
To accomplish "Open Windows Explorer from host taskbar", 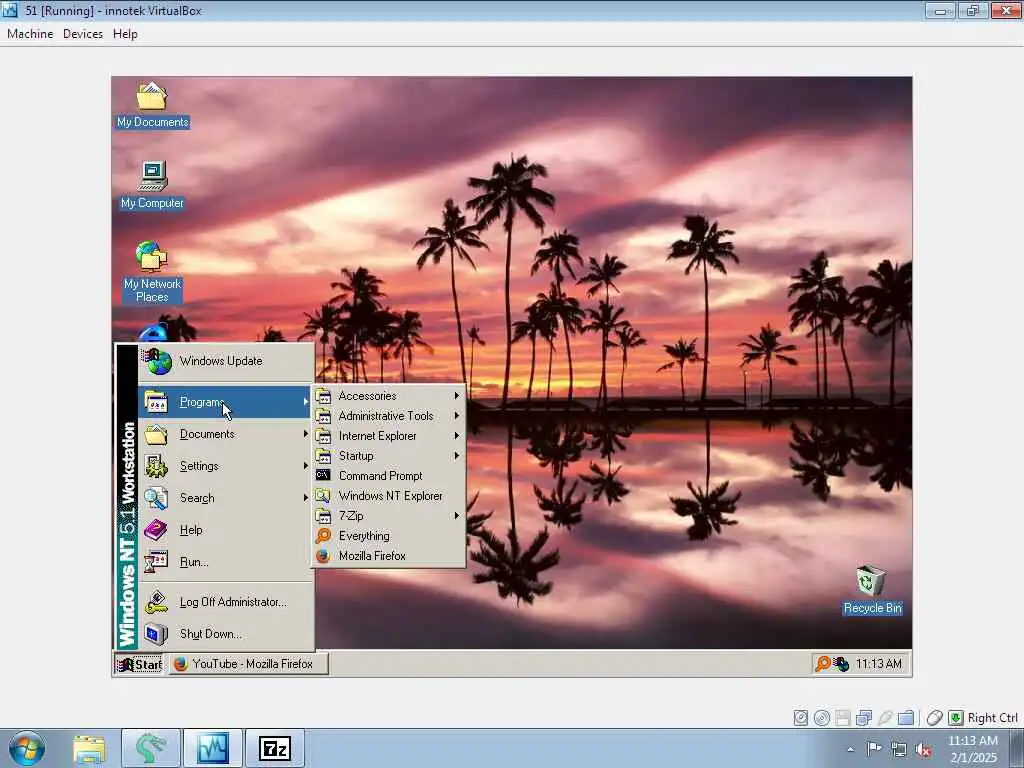I will [89, 749].
